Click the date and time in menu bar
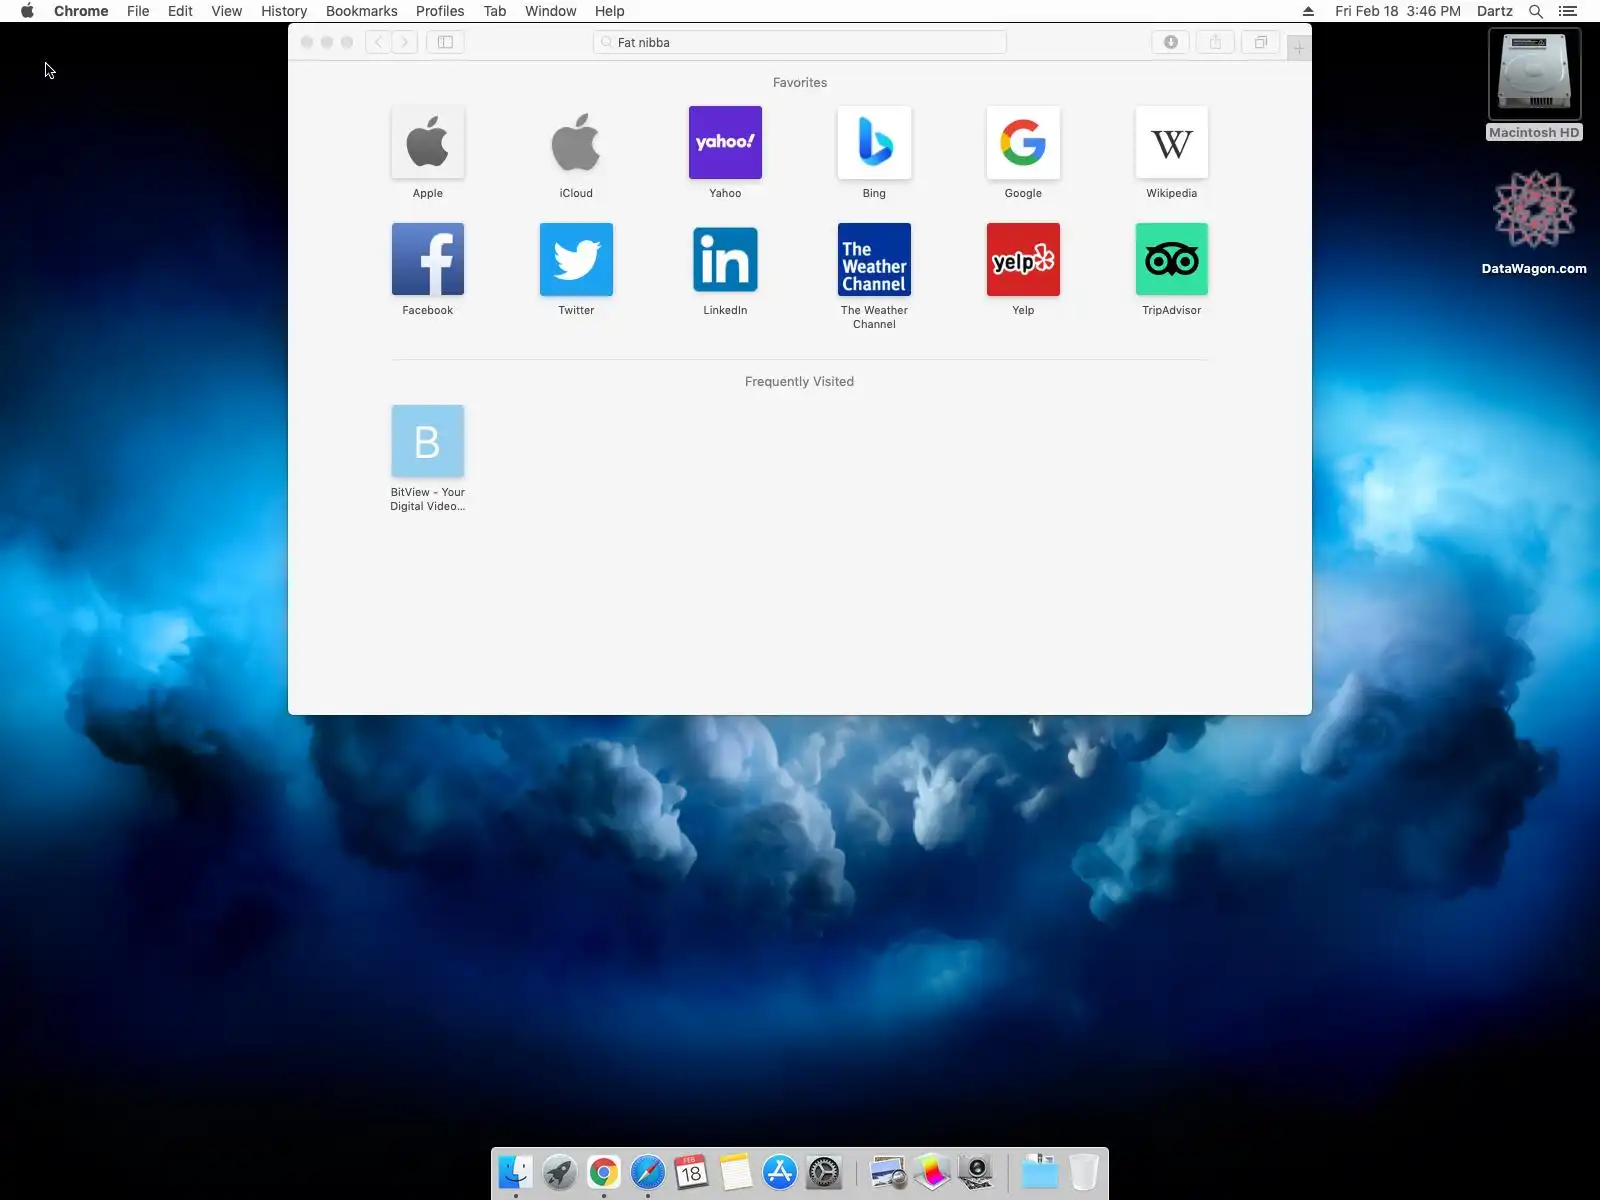 pos(1398,11)
